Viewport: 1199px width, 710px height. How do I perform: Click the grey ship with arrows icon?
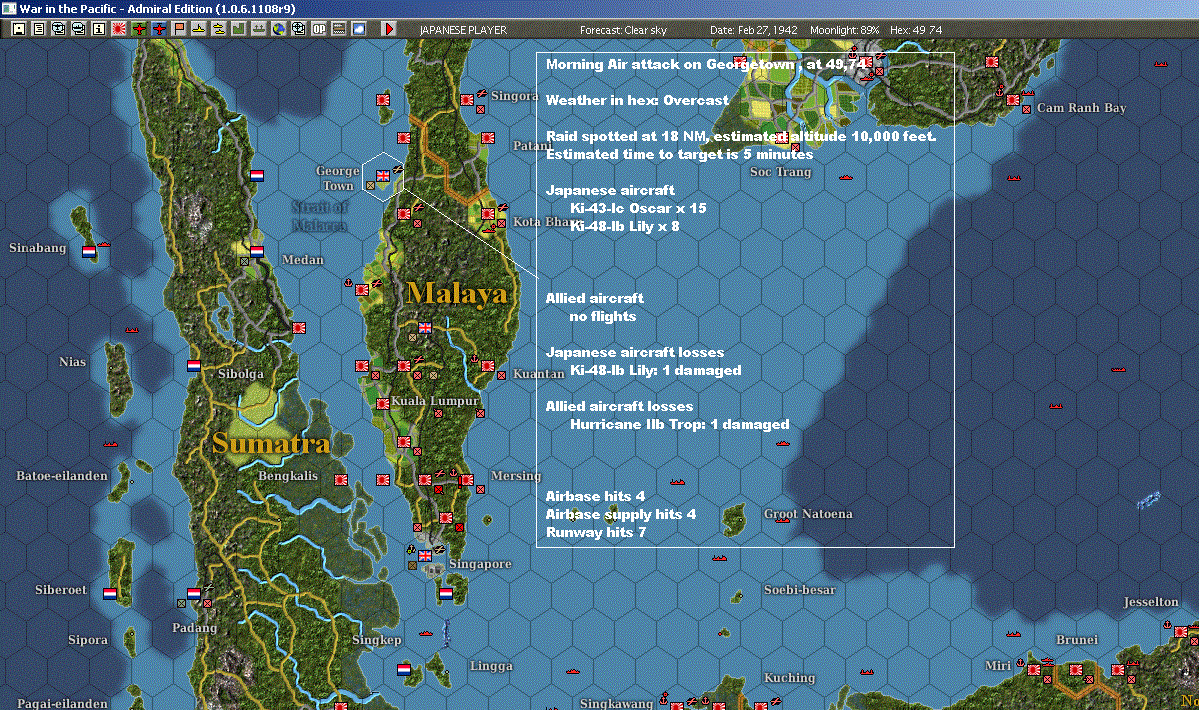coord(258,29)
